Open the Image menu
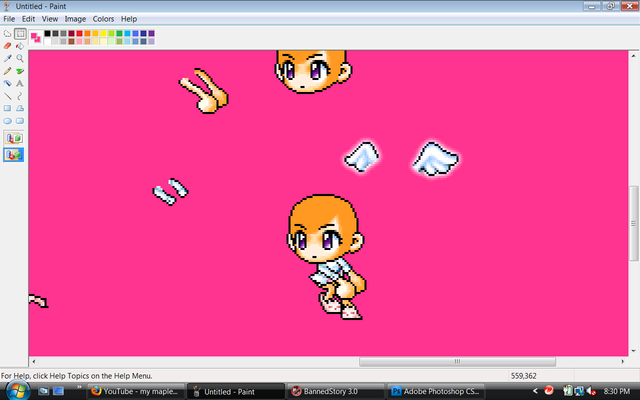 coord(75,19)
